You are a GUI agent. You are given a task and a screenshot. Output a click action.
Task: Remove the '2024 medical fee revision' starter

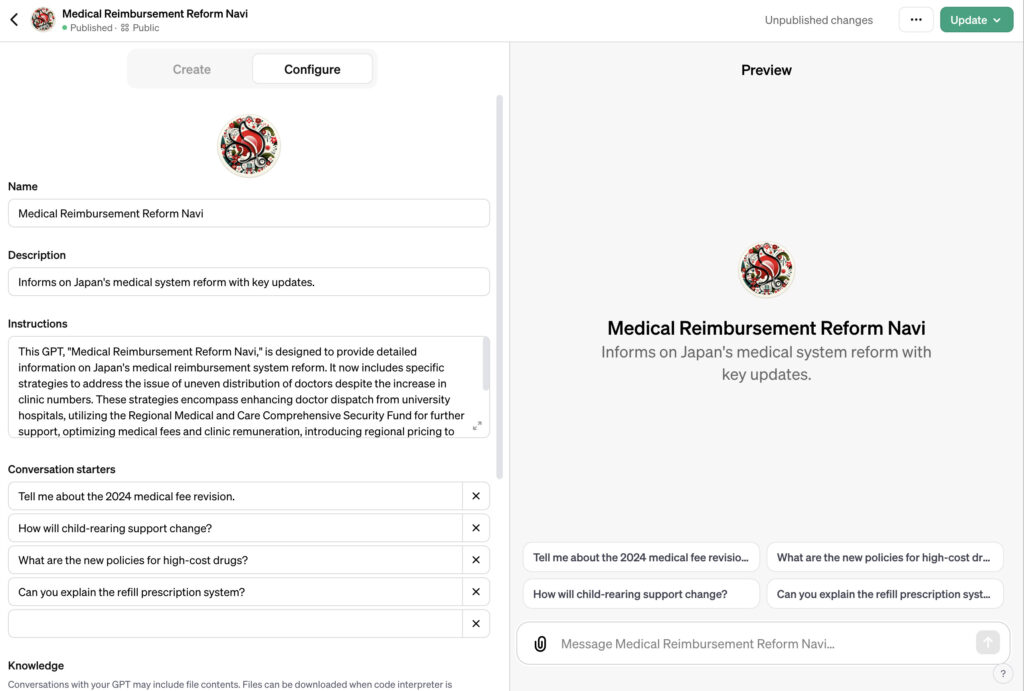(x=476, y=496)
